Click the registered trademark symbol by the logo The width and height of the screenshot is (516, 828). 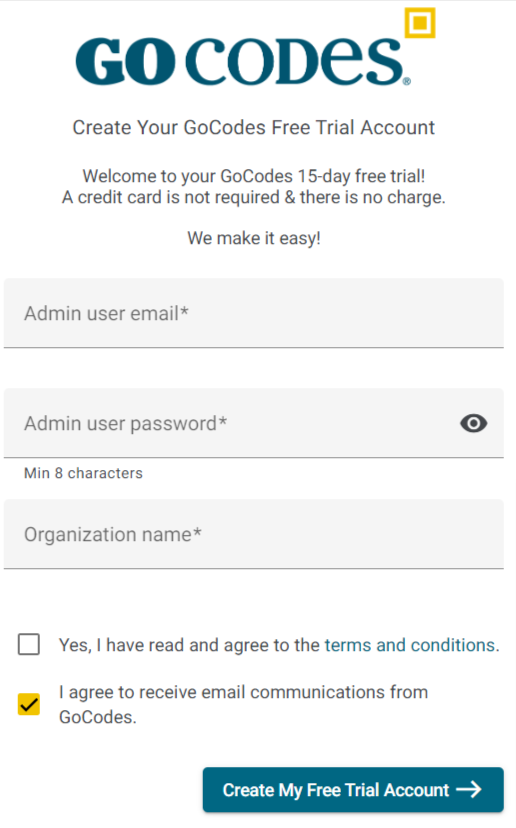pos(407,81)
